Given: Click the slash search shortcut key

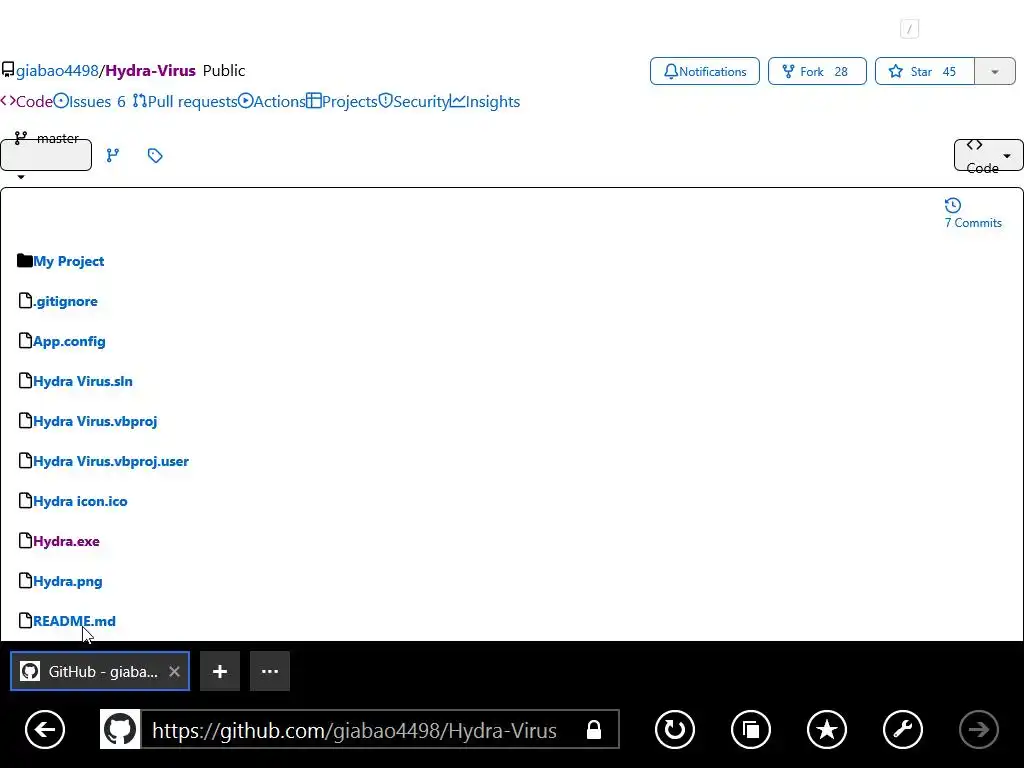Looking at the screenshot, I should tap(909, 29).
